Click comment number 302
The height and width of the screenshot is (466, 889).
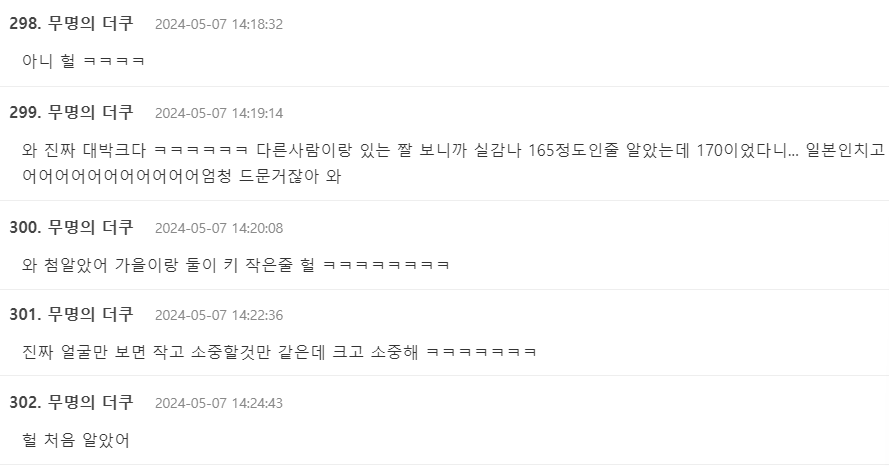(25, 402)
